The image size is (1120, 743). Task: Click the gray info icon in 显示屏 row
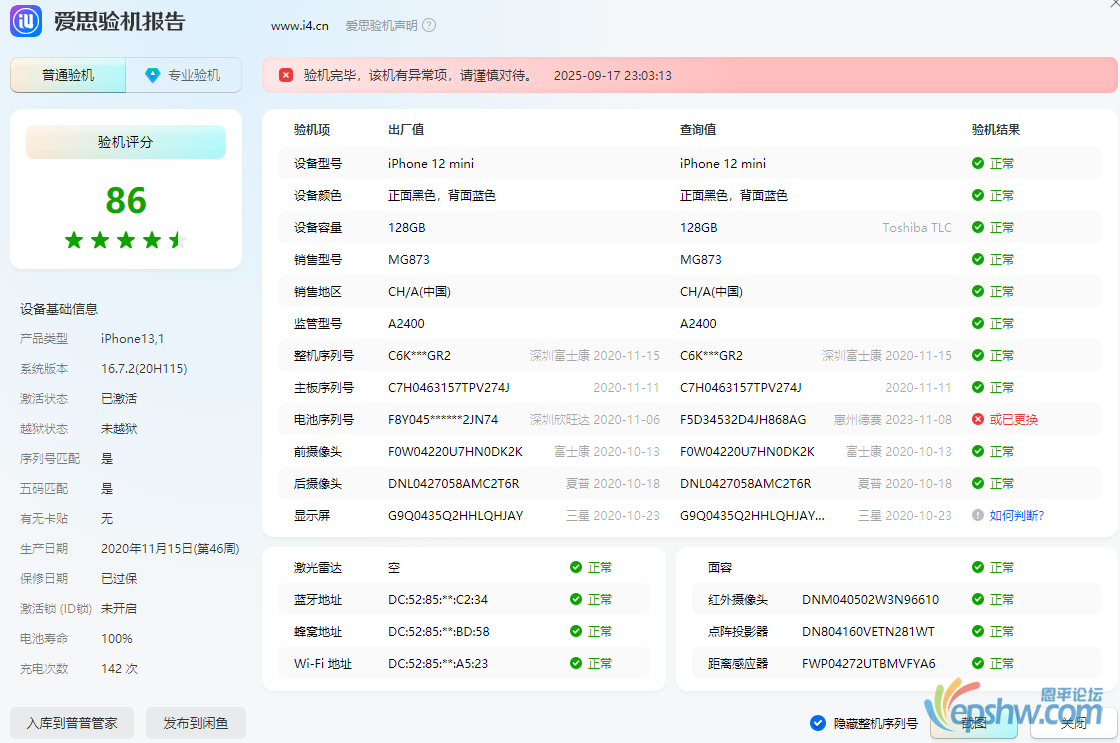click(x=978, y=515)
